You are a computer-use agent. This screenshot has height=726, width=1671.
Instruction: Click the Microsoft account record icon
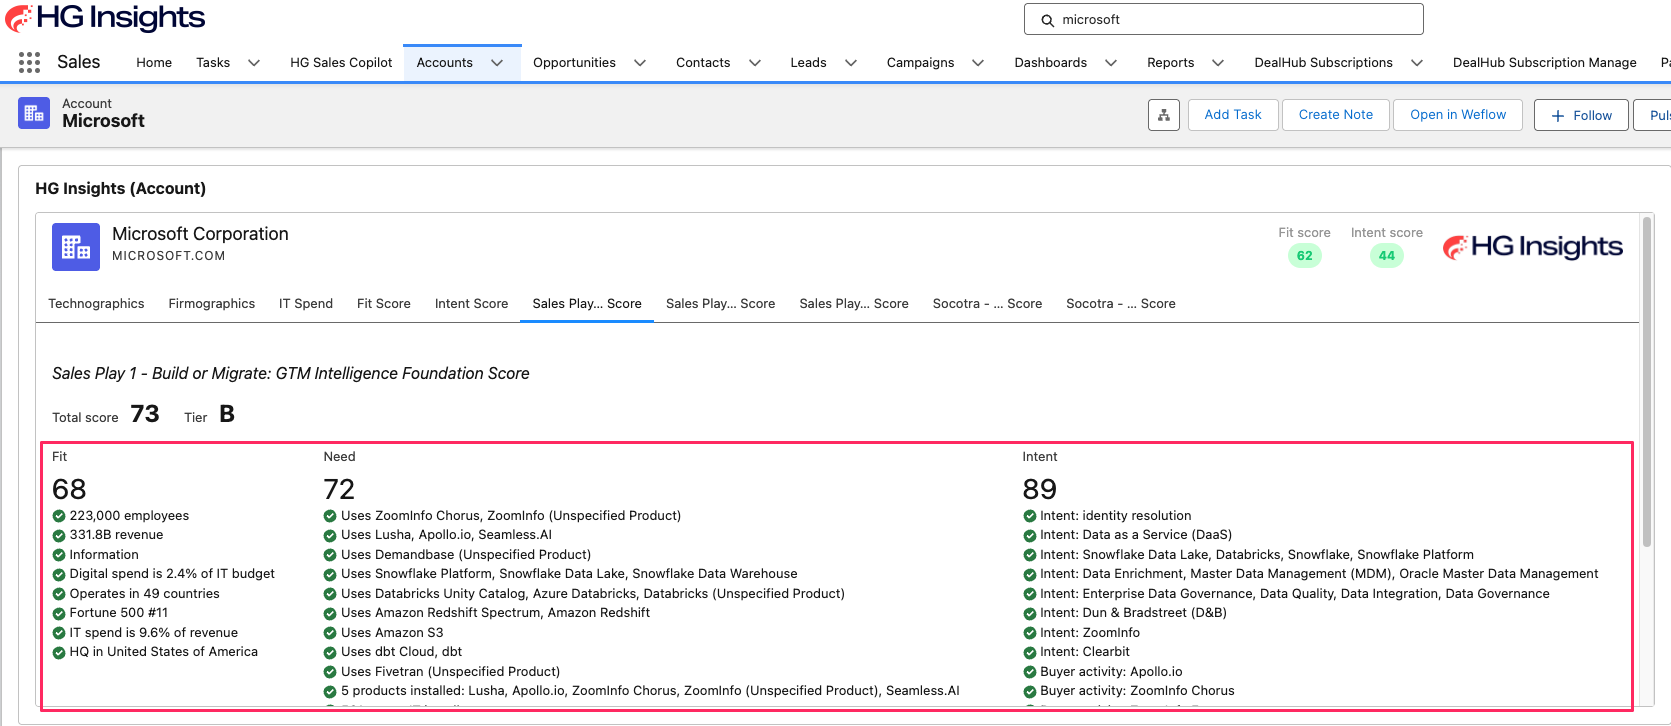pos(34,113)
